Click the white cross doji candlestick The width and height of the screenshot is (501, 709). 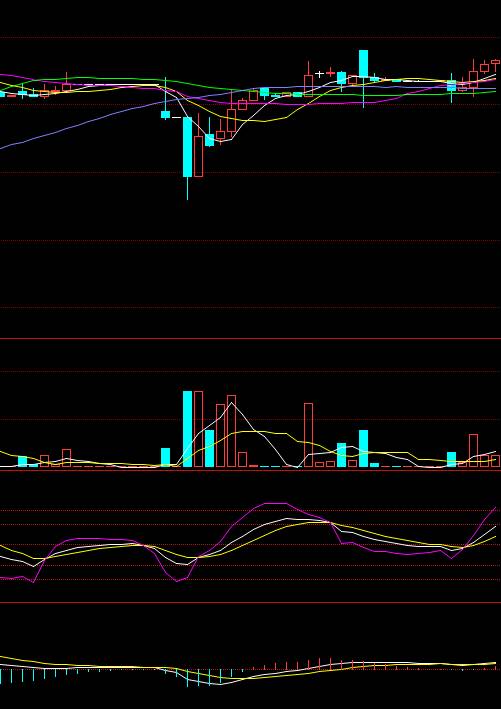(319, 74)
